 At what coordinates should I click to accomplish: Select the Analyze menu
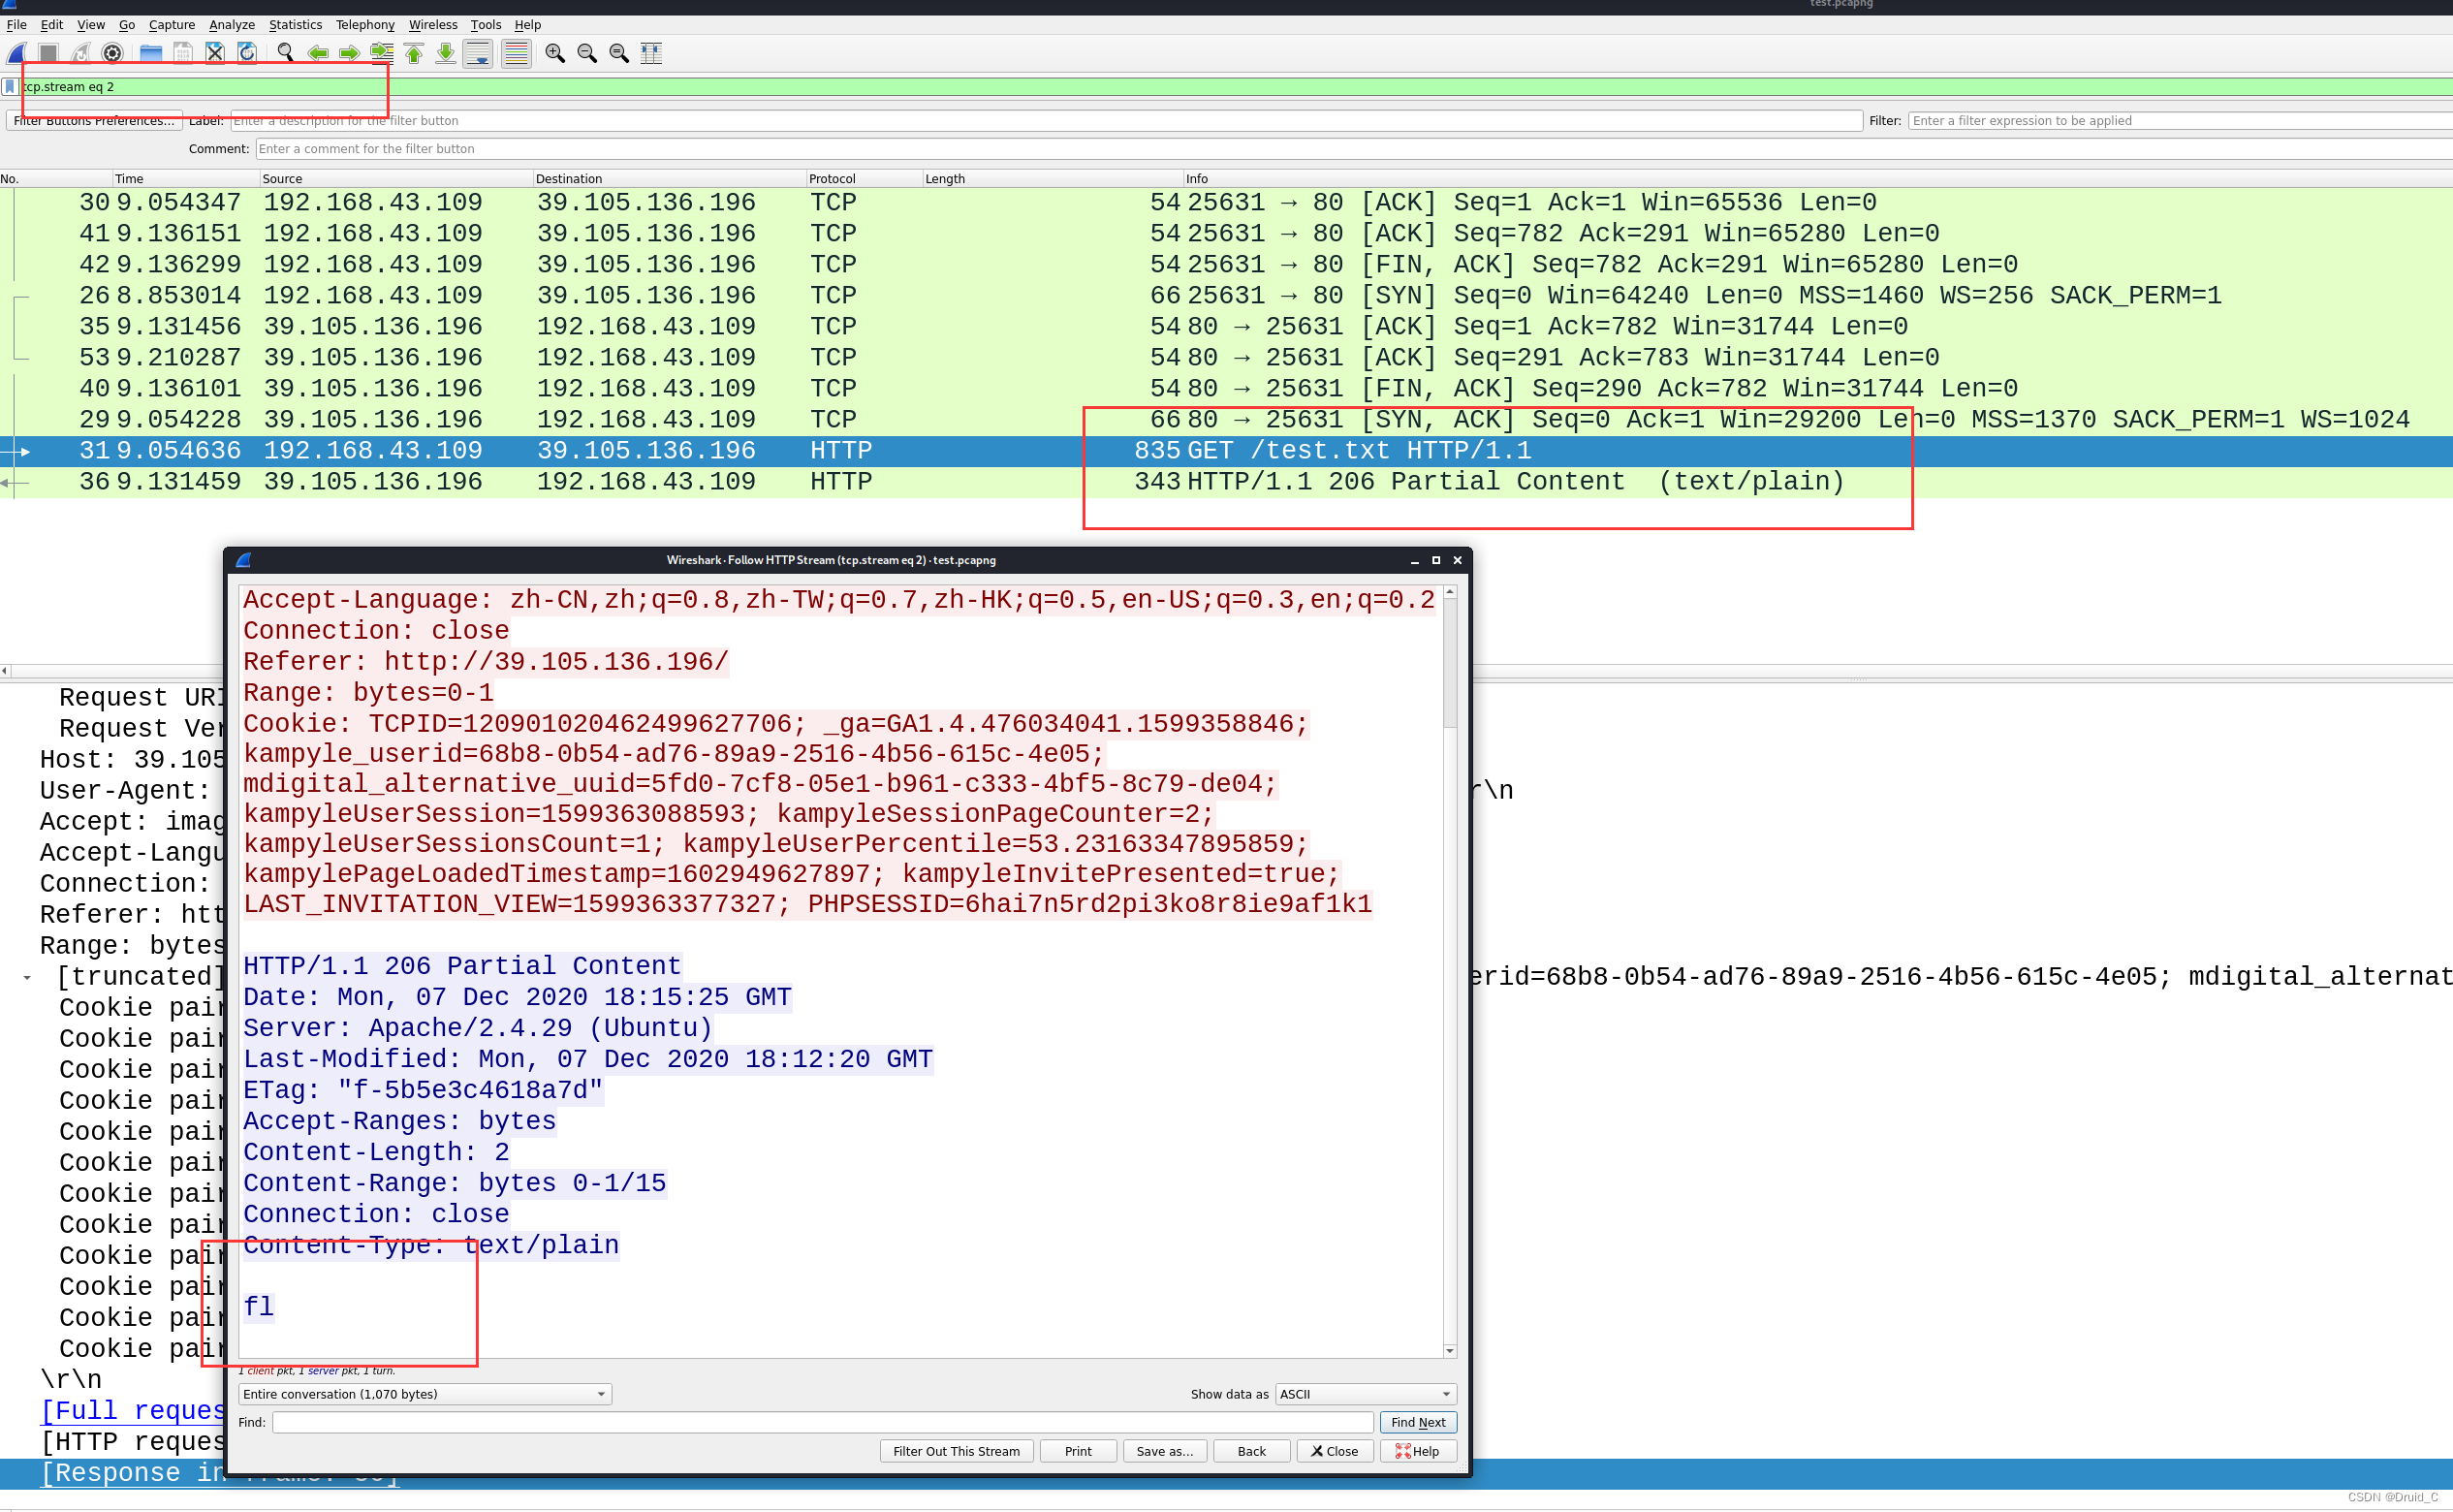(230, 22)
